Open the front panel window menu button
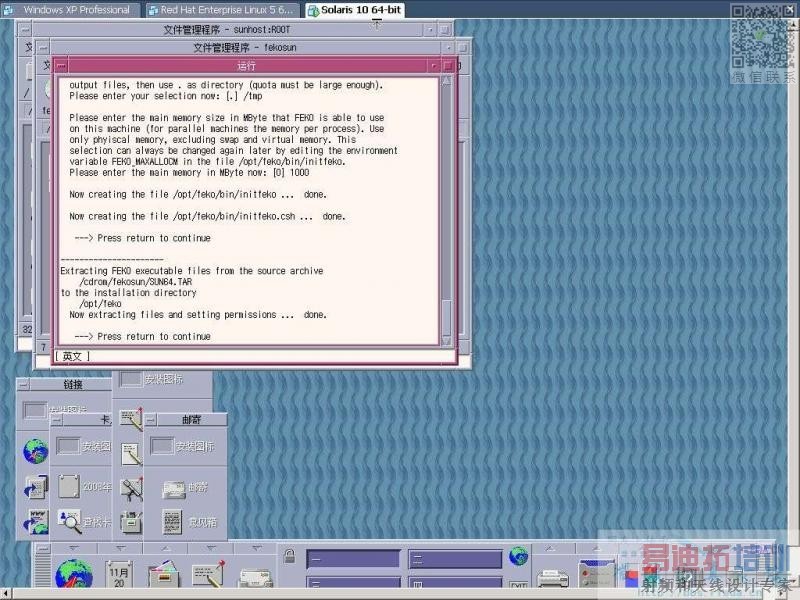The image size is (800, 600). click(43, 548)
